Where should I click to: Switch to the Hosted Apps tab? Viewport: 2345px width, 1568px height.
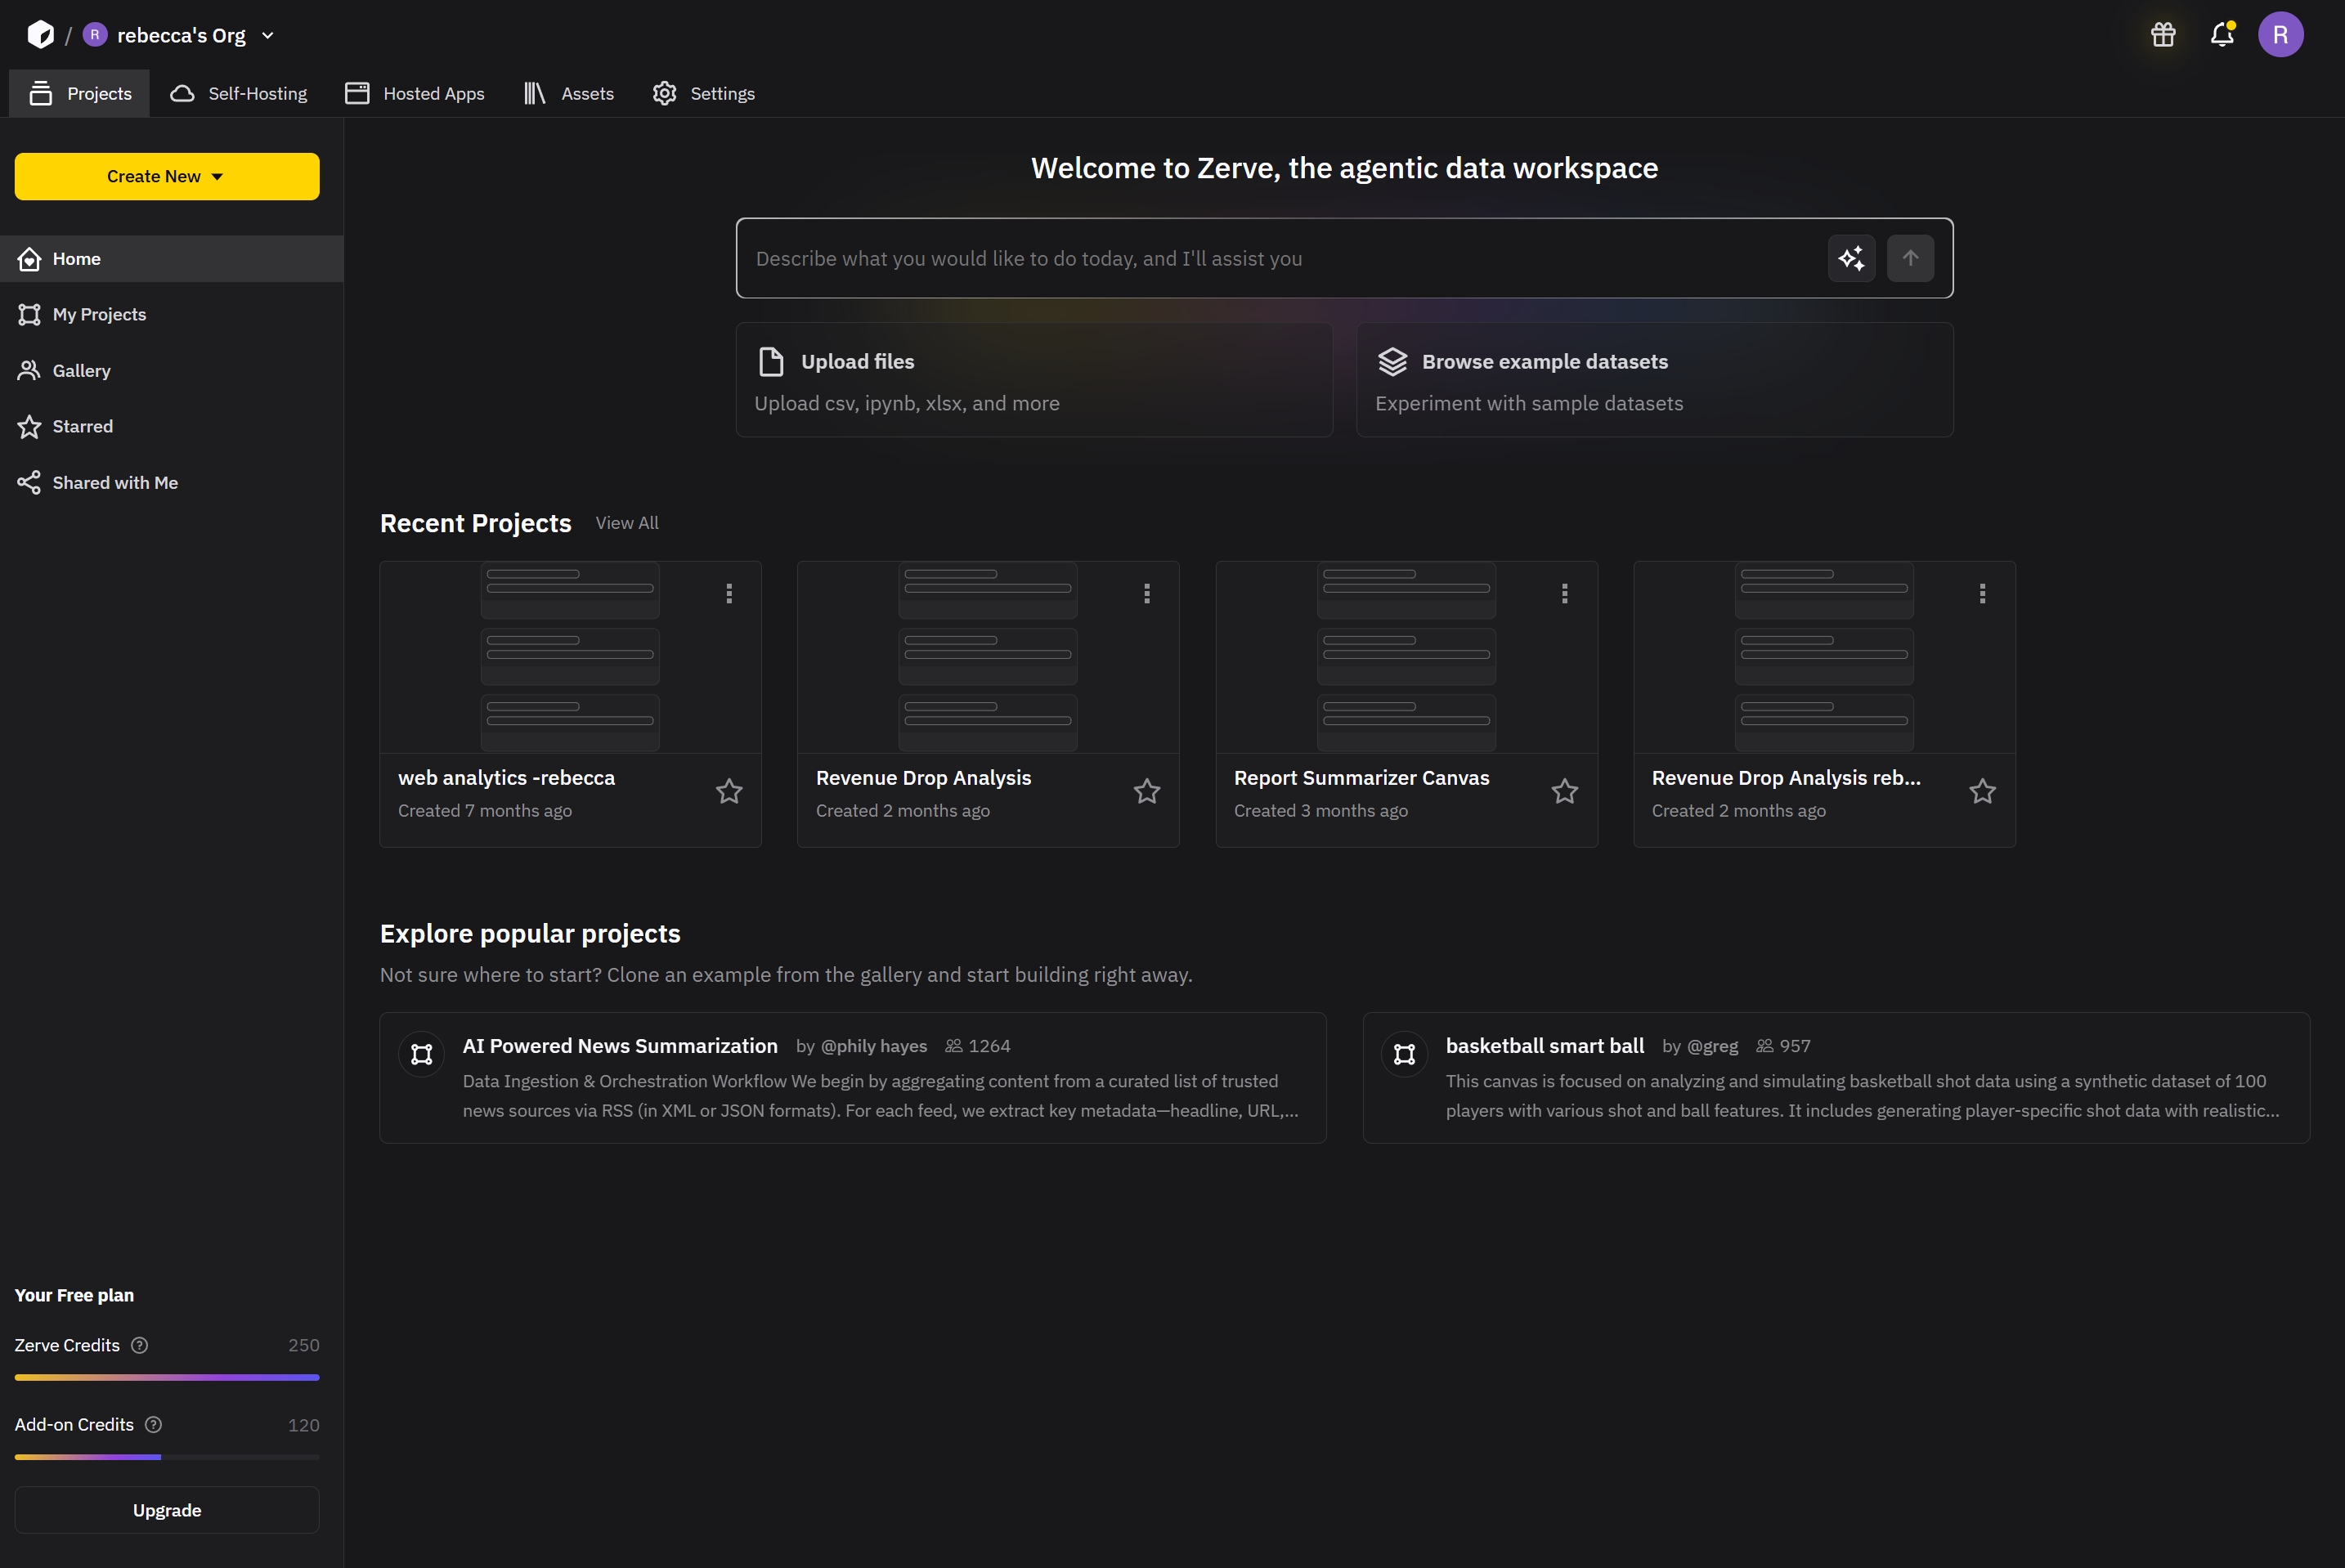click(414, 93)
